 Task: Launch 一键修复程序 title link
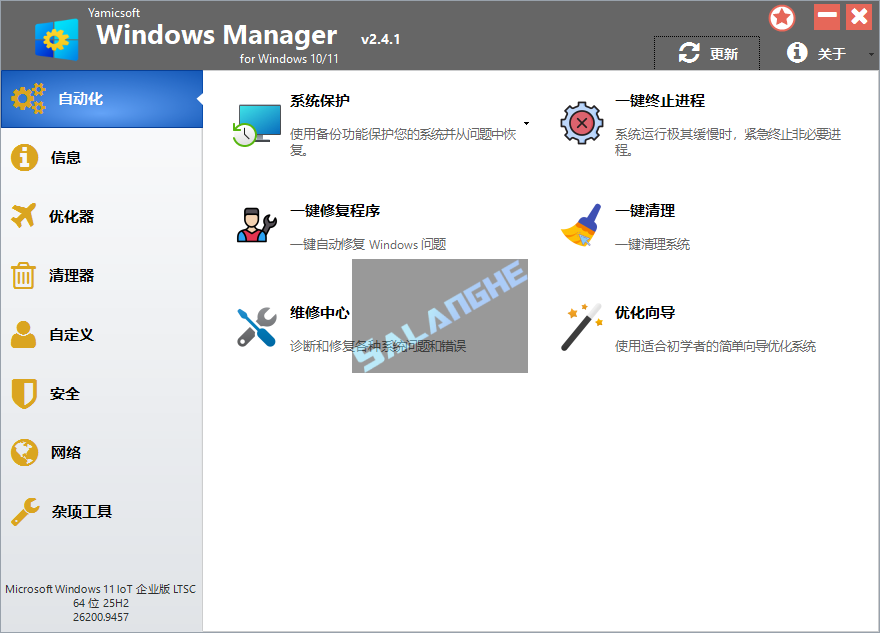(x=335, y=211)
